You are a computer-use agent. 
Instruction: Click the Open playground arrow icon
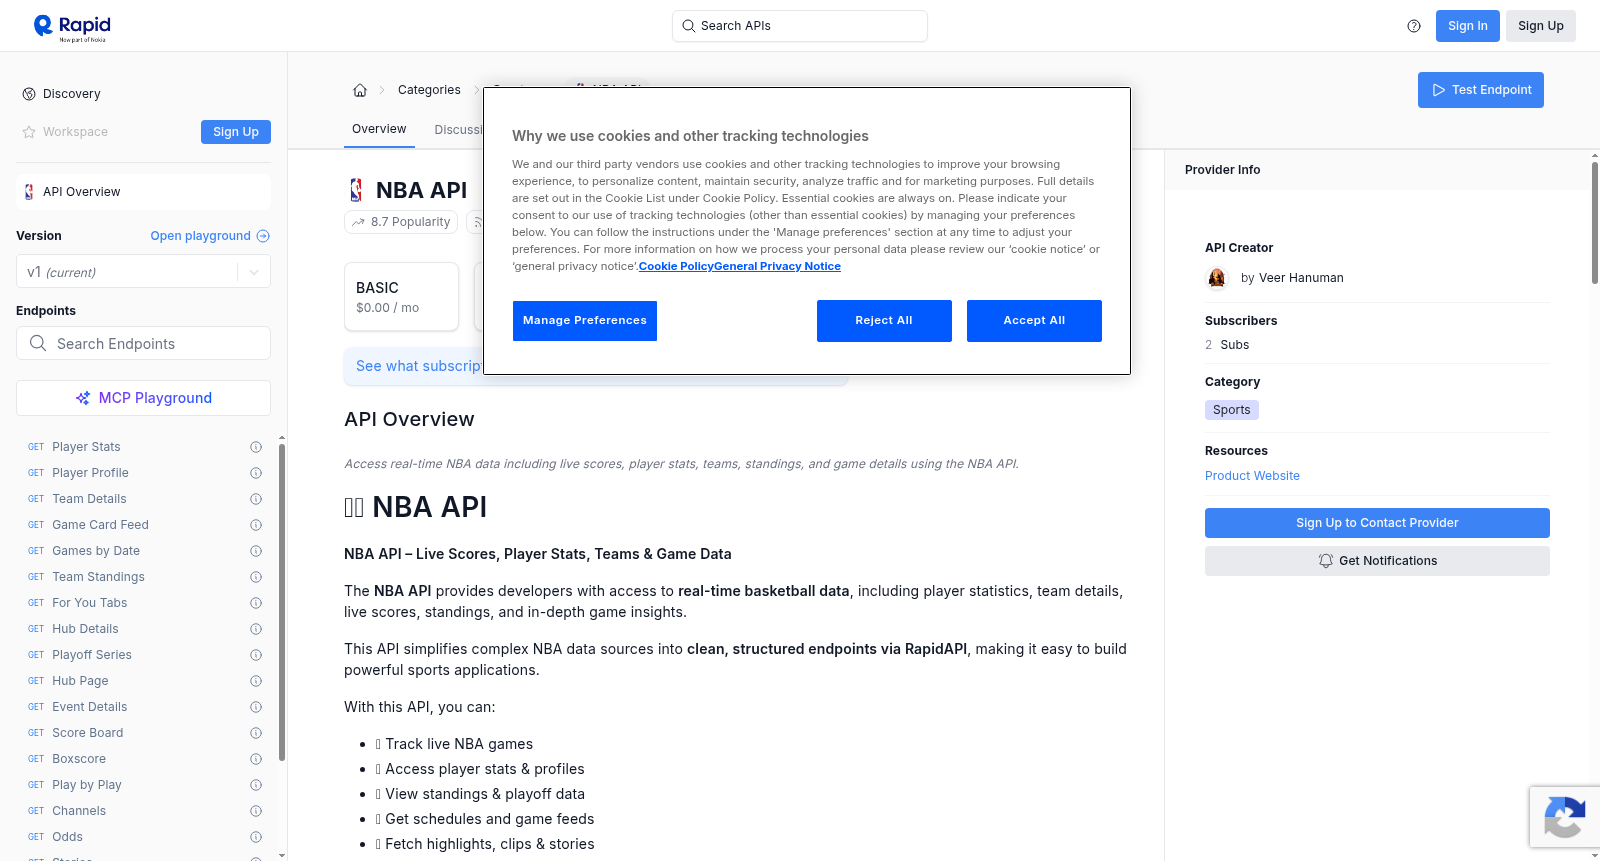click(263, 236)
